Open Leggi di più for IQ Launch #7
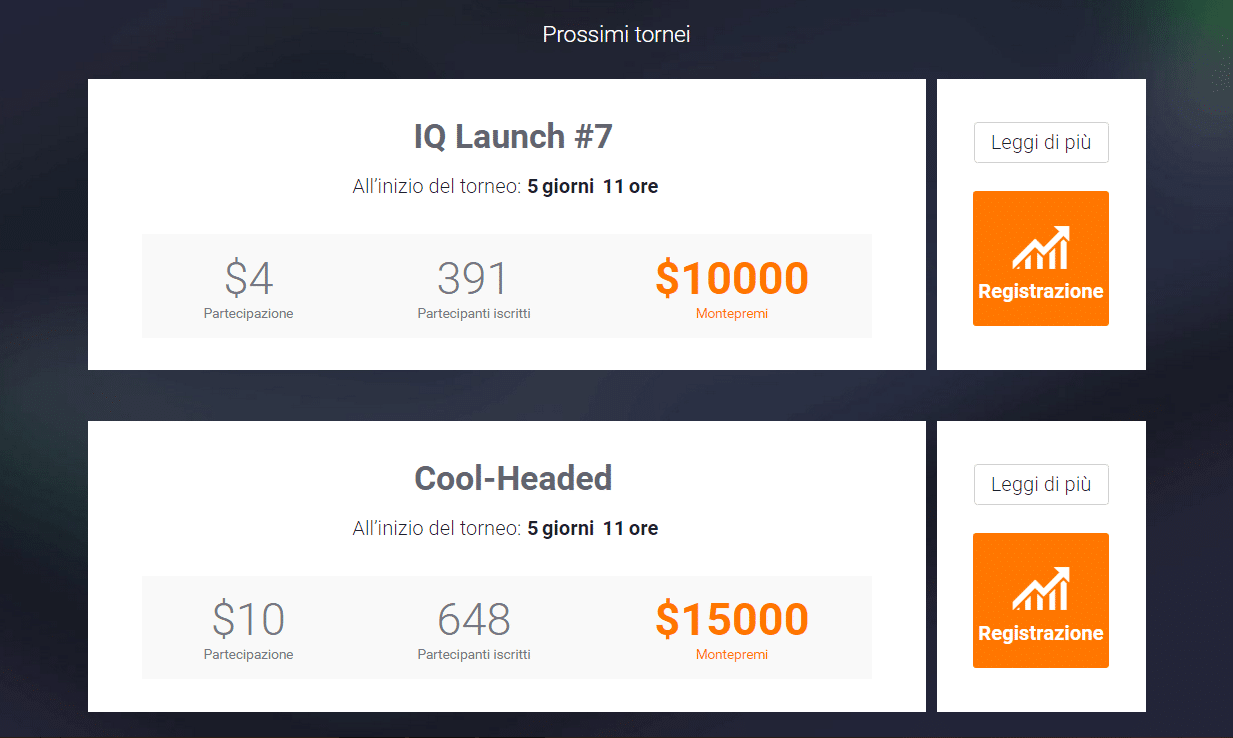Screen dimensions: 1233x738 (1041, 143)
